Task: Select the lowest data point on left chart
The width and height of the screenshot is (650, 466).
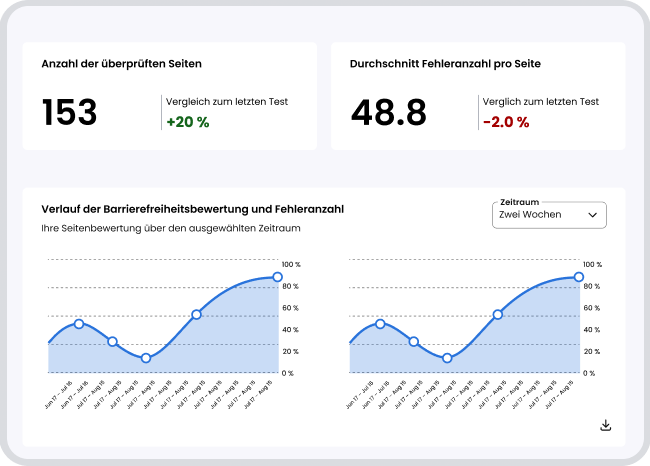Action: click(146, 358)
